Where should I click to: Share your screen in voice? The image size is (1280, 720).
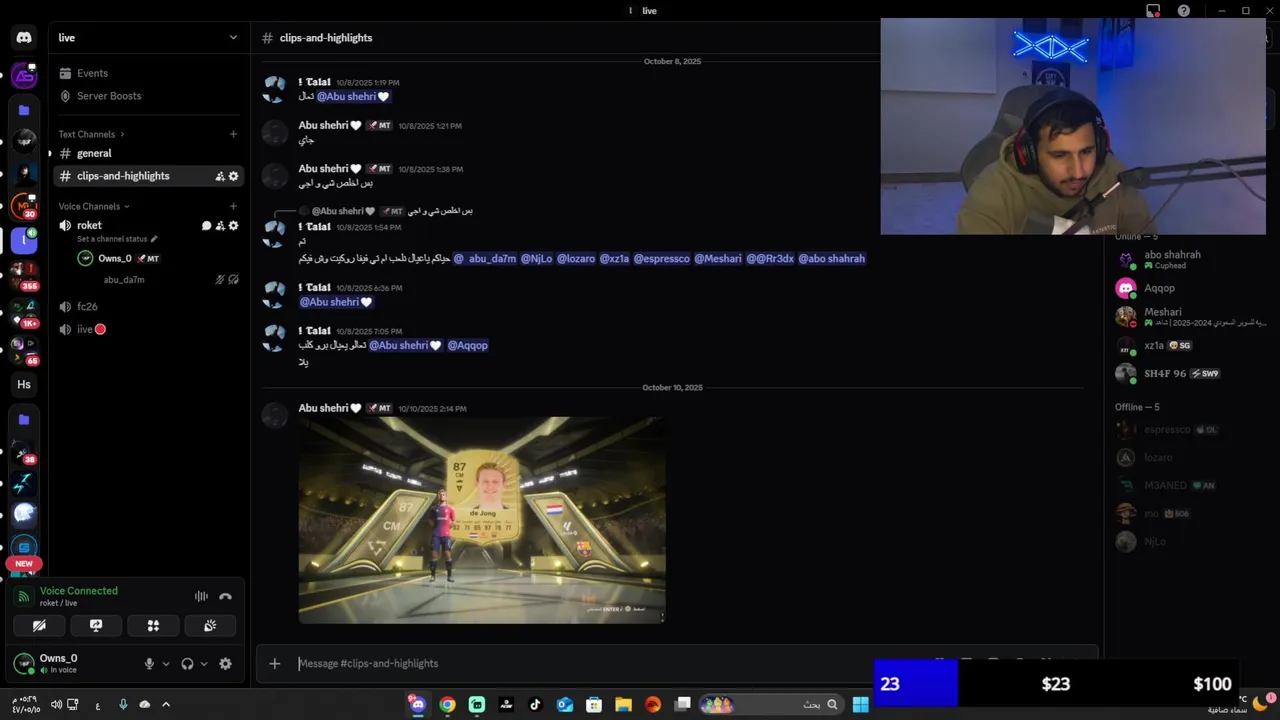point(96,625)
